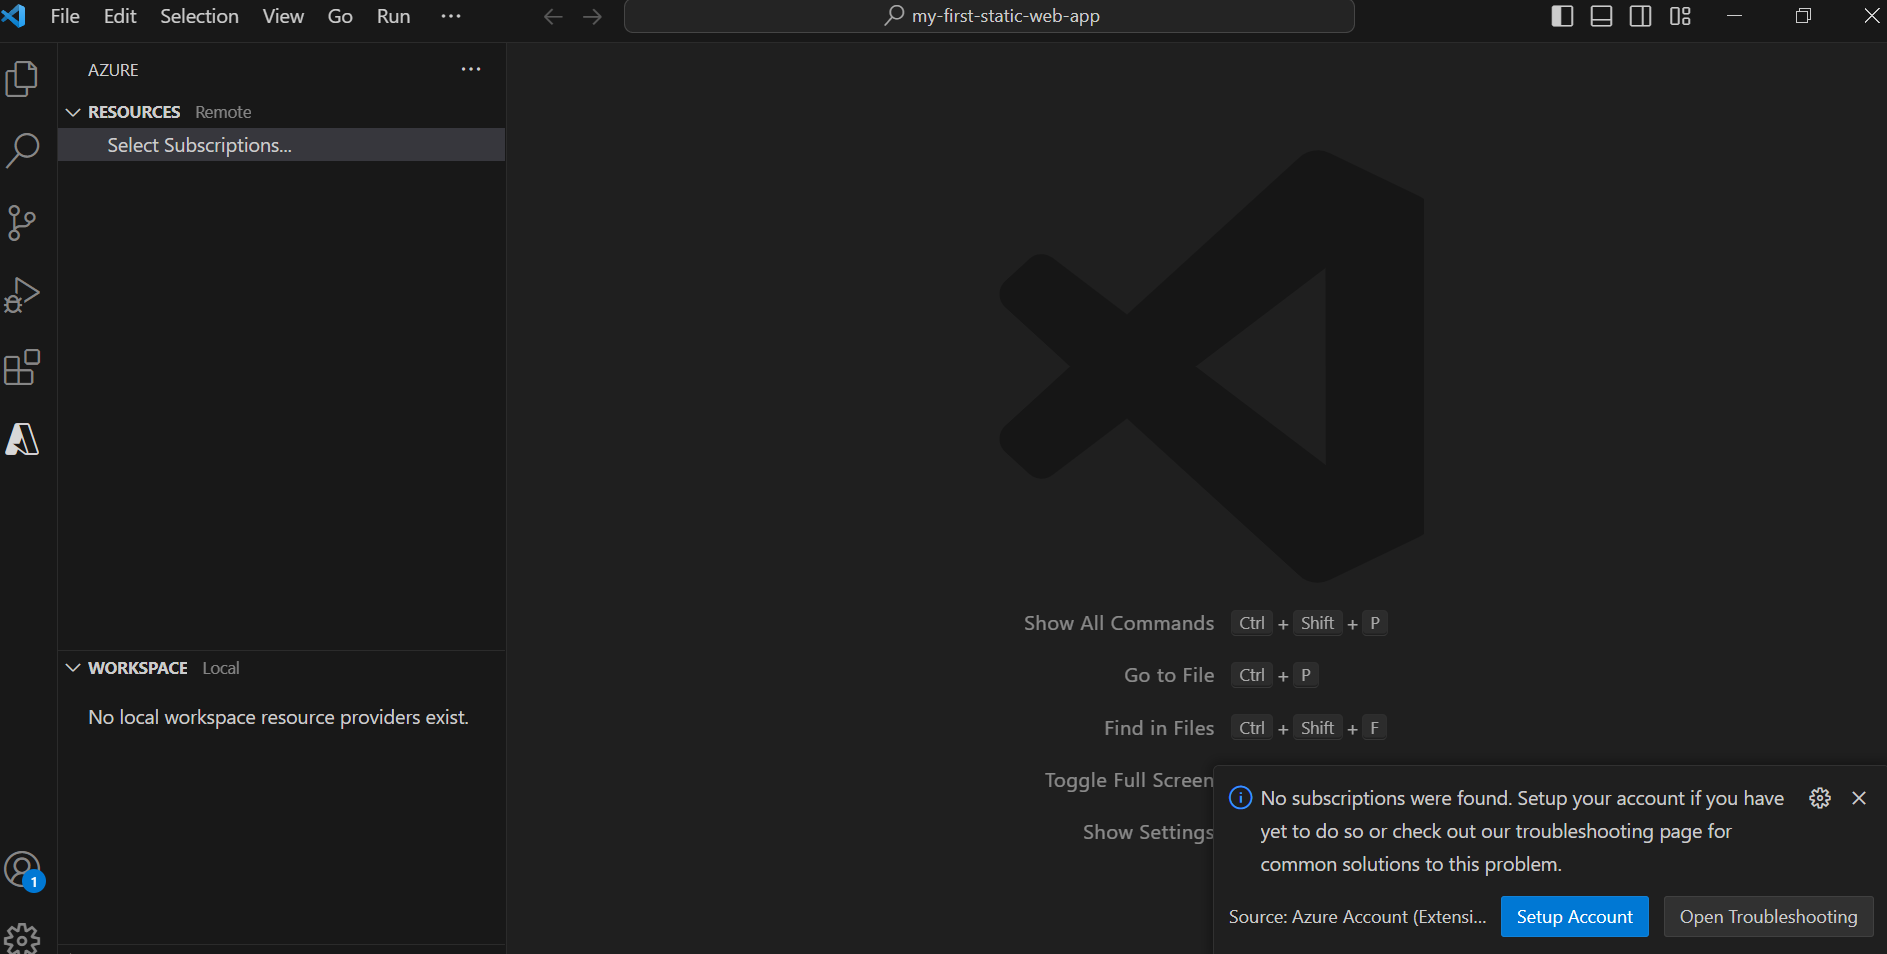
Task: Open the Manage gear menu
Action: (x=22, y=937)
